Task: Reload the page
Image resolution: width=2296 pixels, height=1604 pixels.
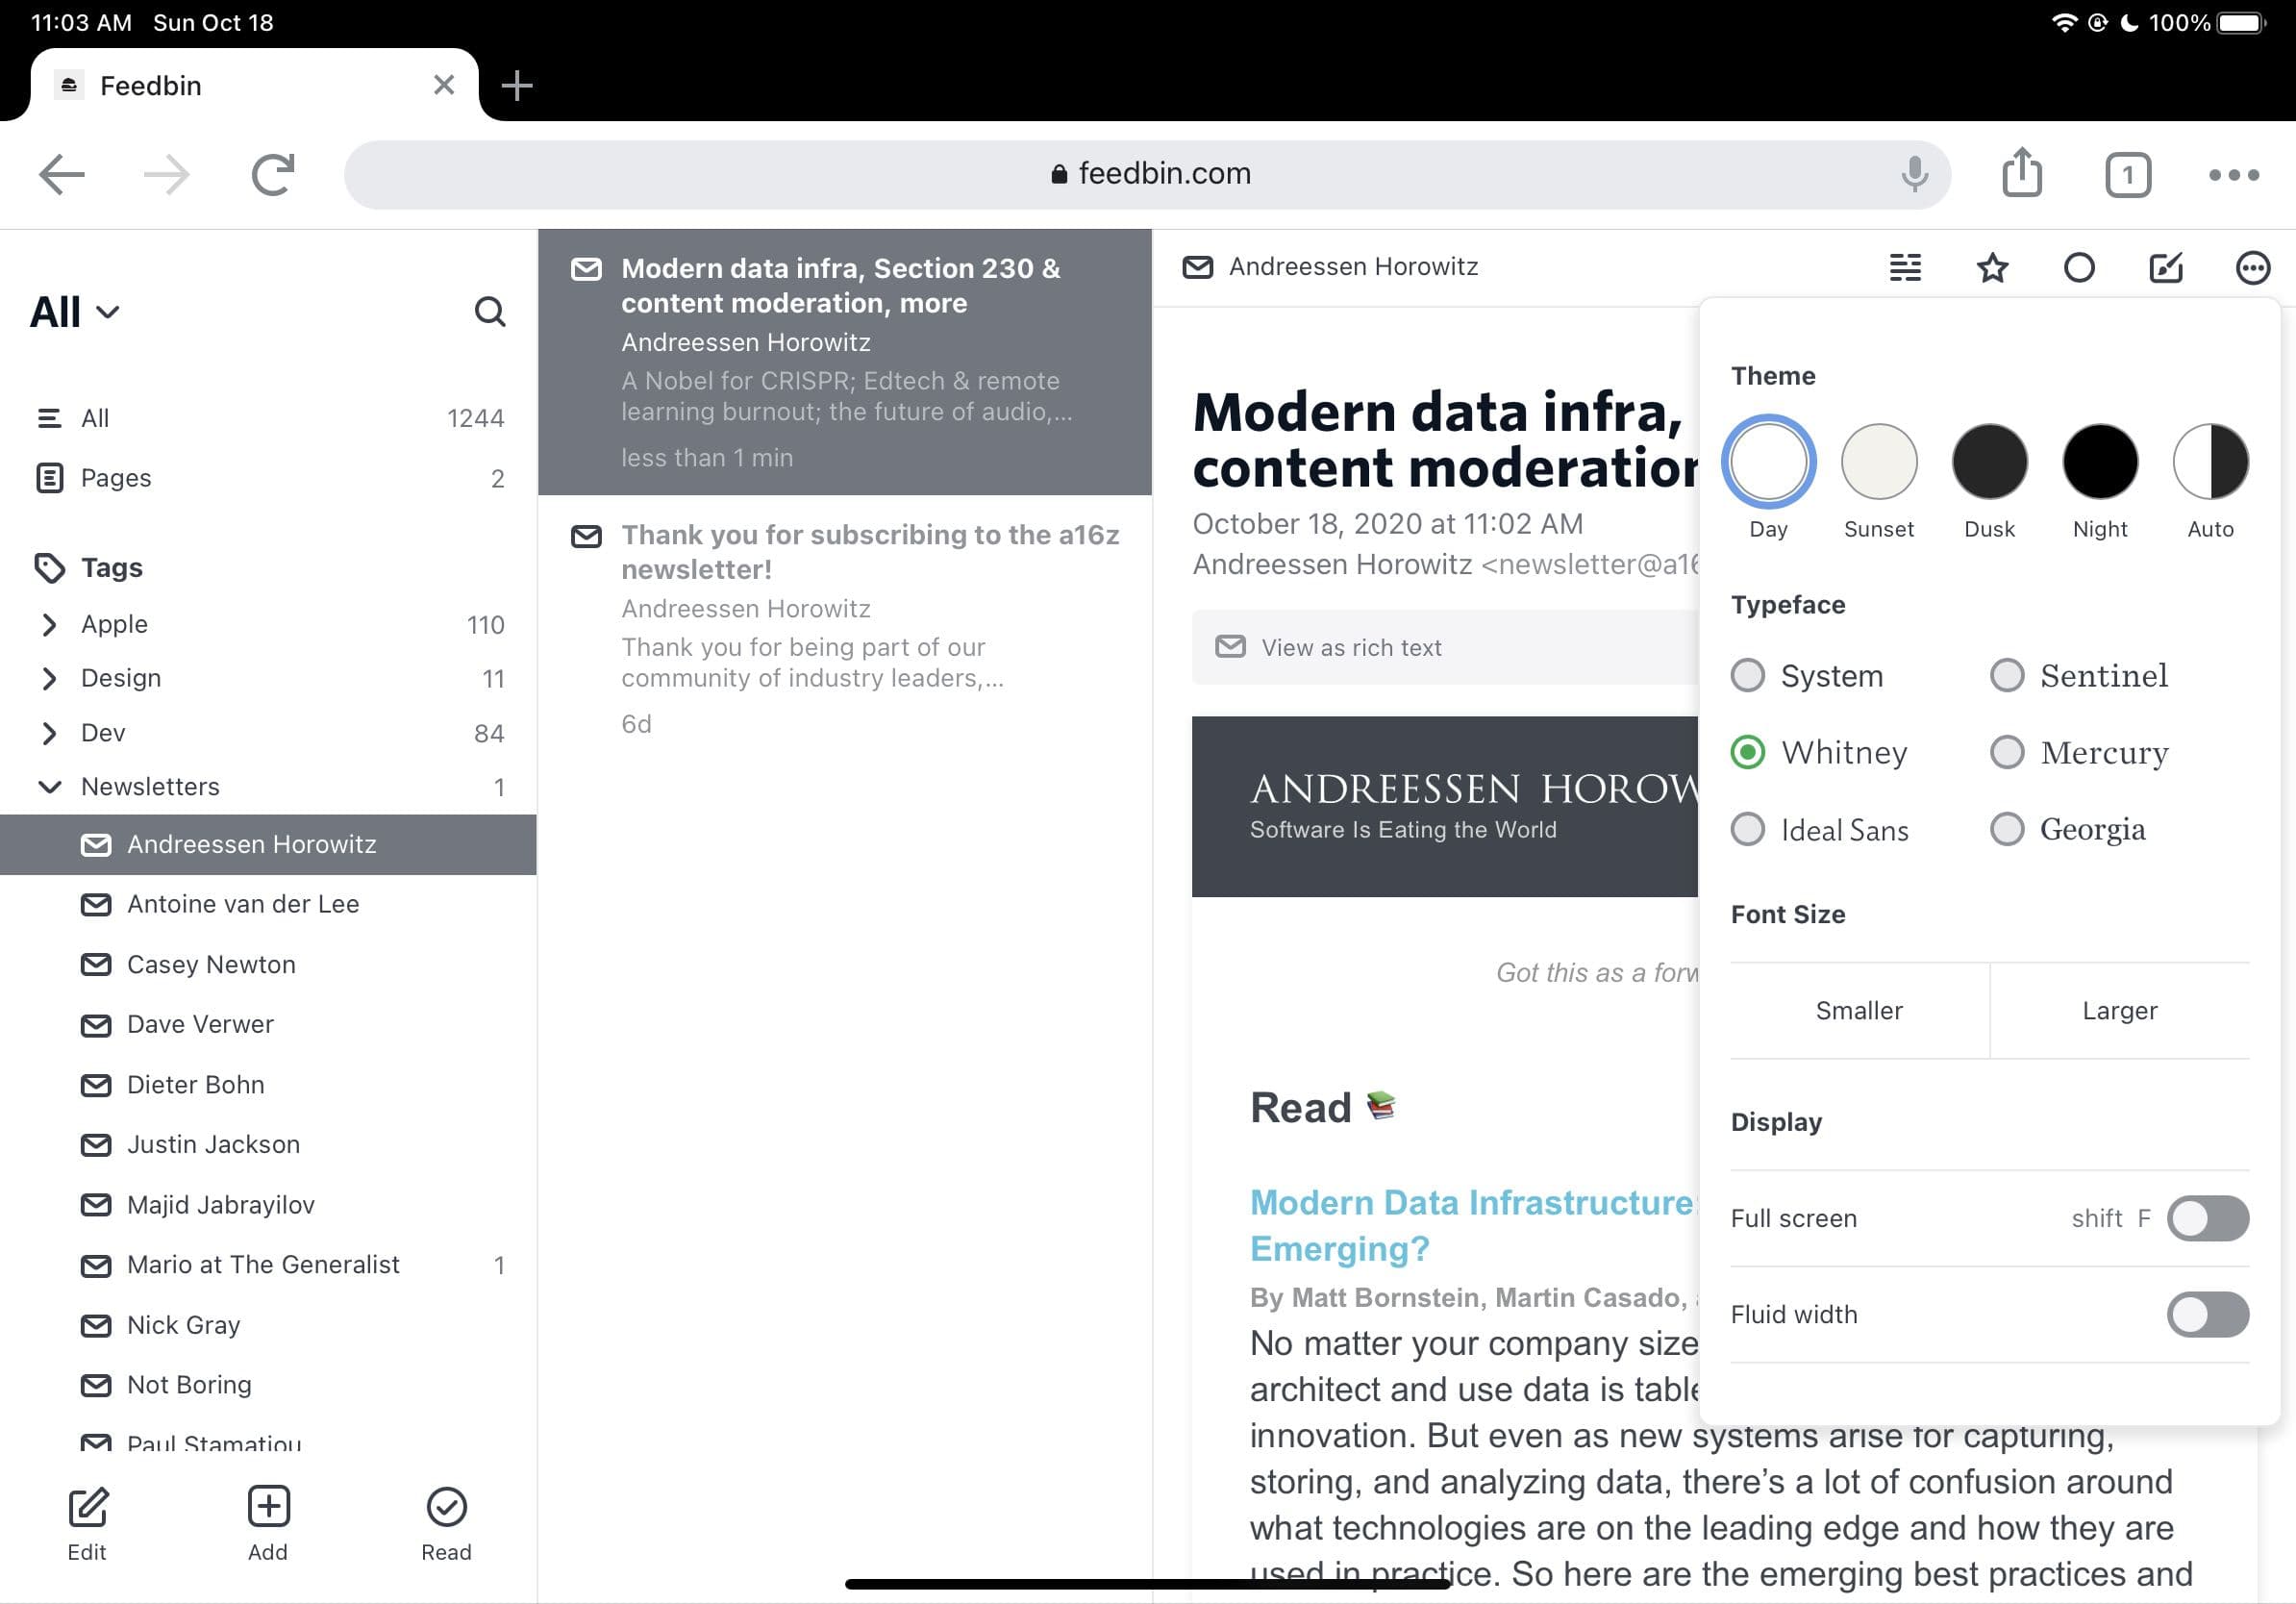Action: 273,175
